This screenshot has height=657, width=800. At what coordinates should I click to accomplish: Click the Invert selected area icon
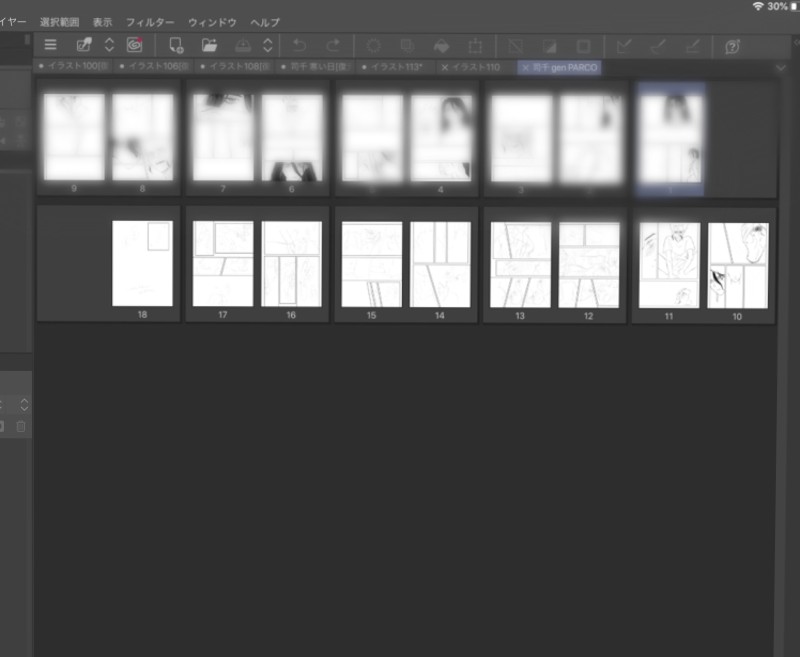click(x=549, y=47)
